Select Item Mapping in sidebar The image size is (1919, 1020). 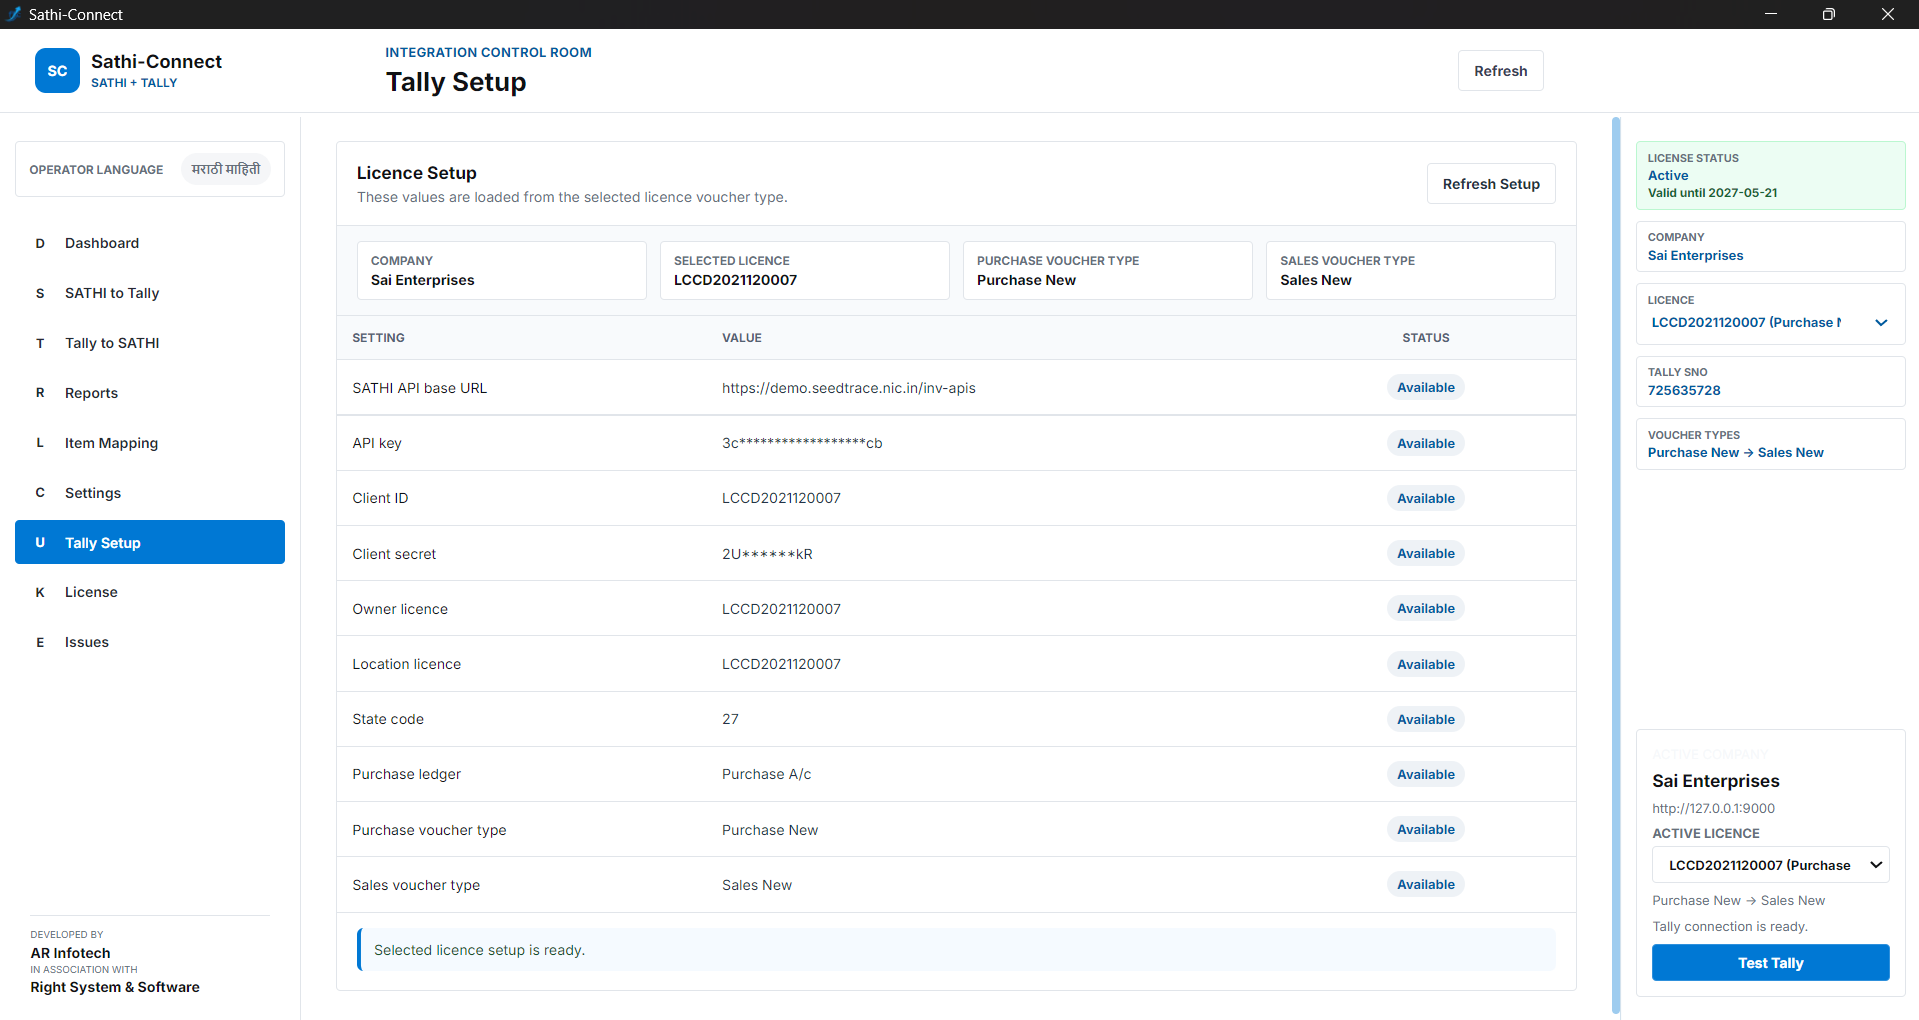(x=150, y=443)
